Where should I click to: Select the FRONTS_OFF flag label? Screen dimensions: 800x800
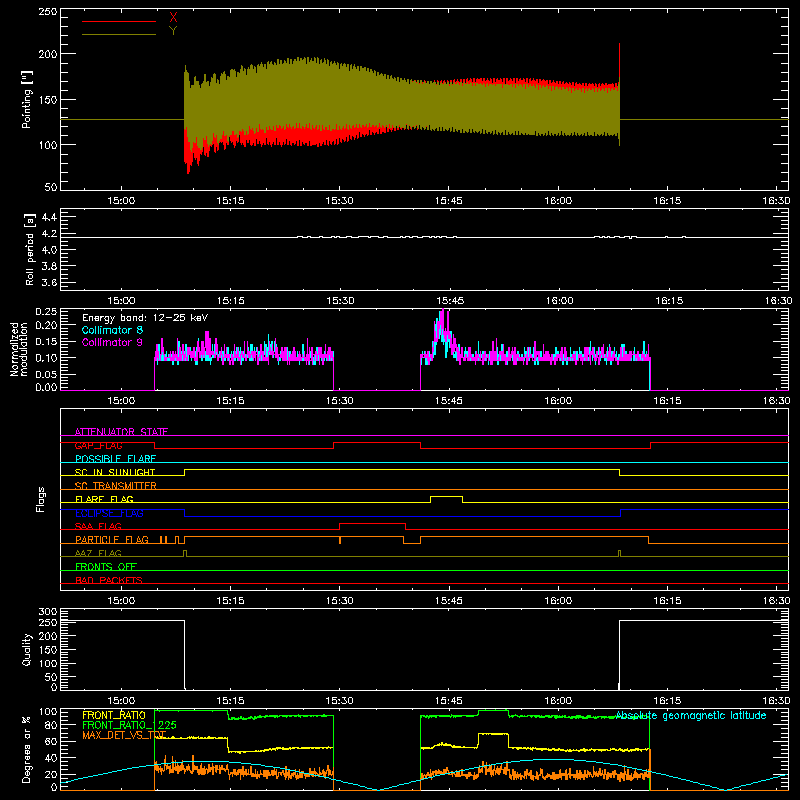pyautogui.click(x=106, y=566)
